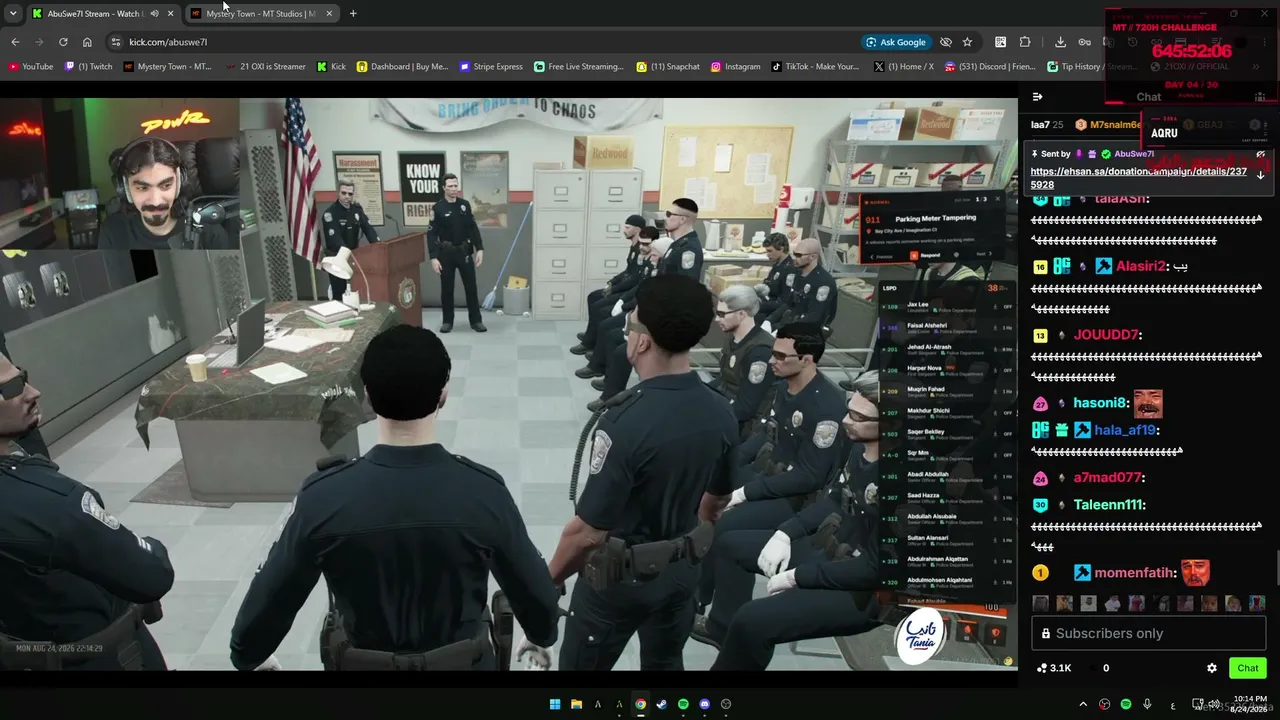Click username a7mad077 in chat
The width and height of the screenshot is (1280, 720).
[x=1108, y=478]
